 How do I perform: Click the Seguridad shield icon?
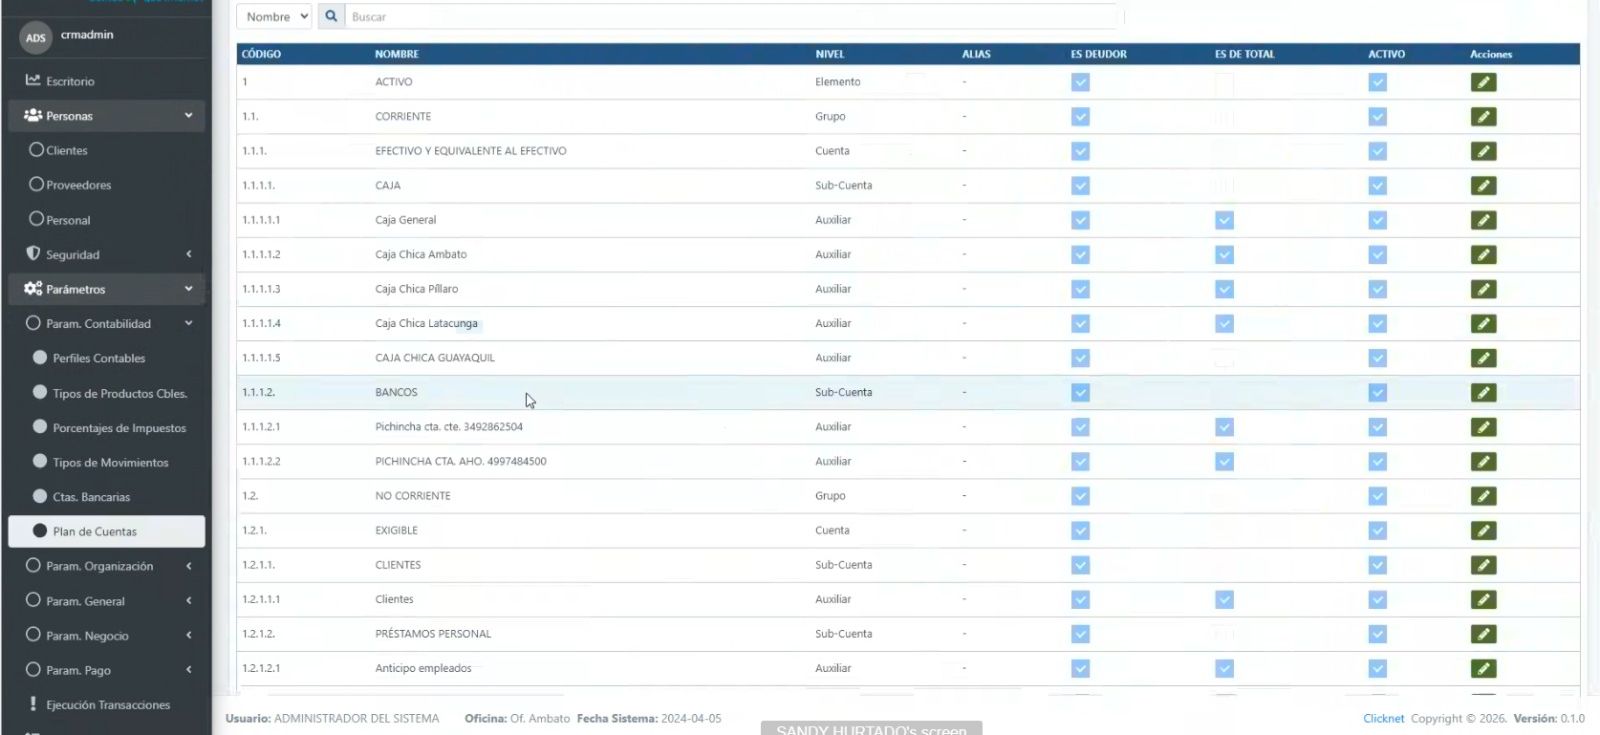33,254
